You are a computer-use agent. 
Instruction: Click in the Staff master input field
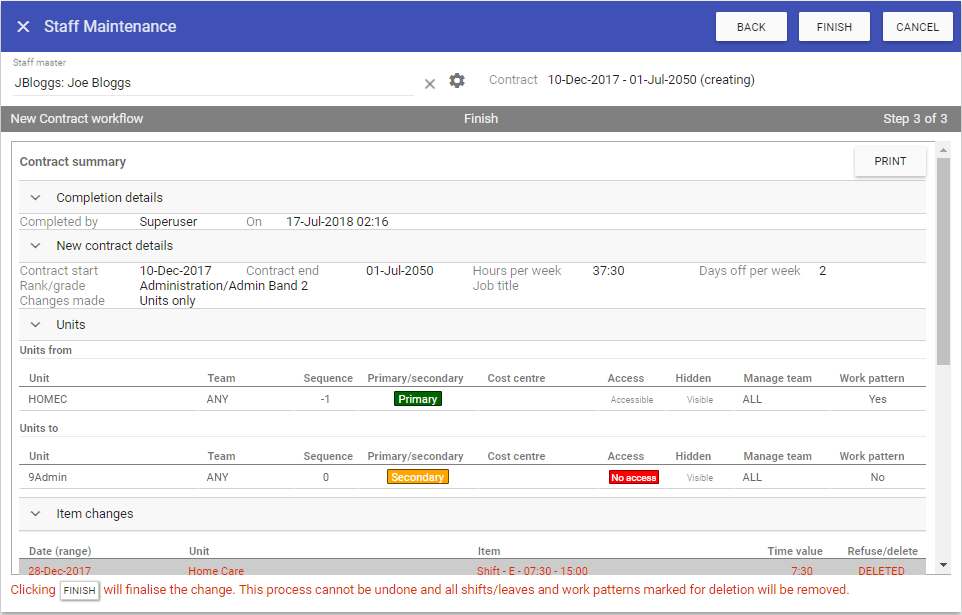coord(210,83)
